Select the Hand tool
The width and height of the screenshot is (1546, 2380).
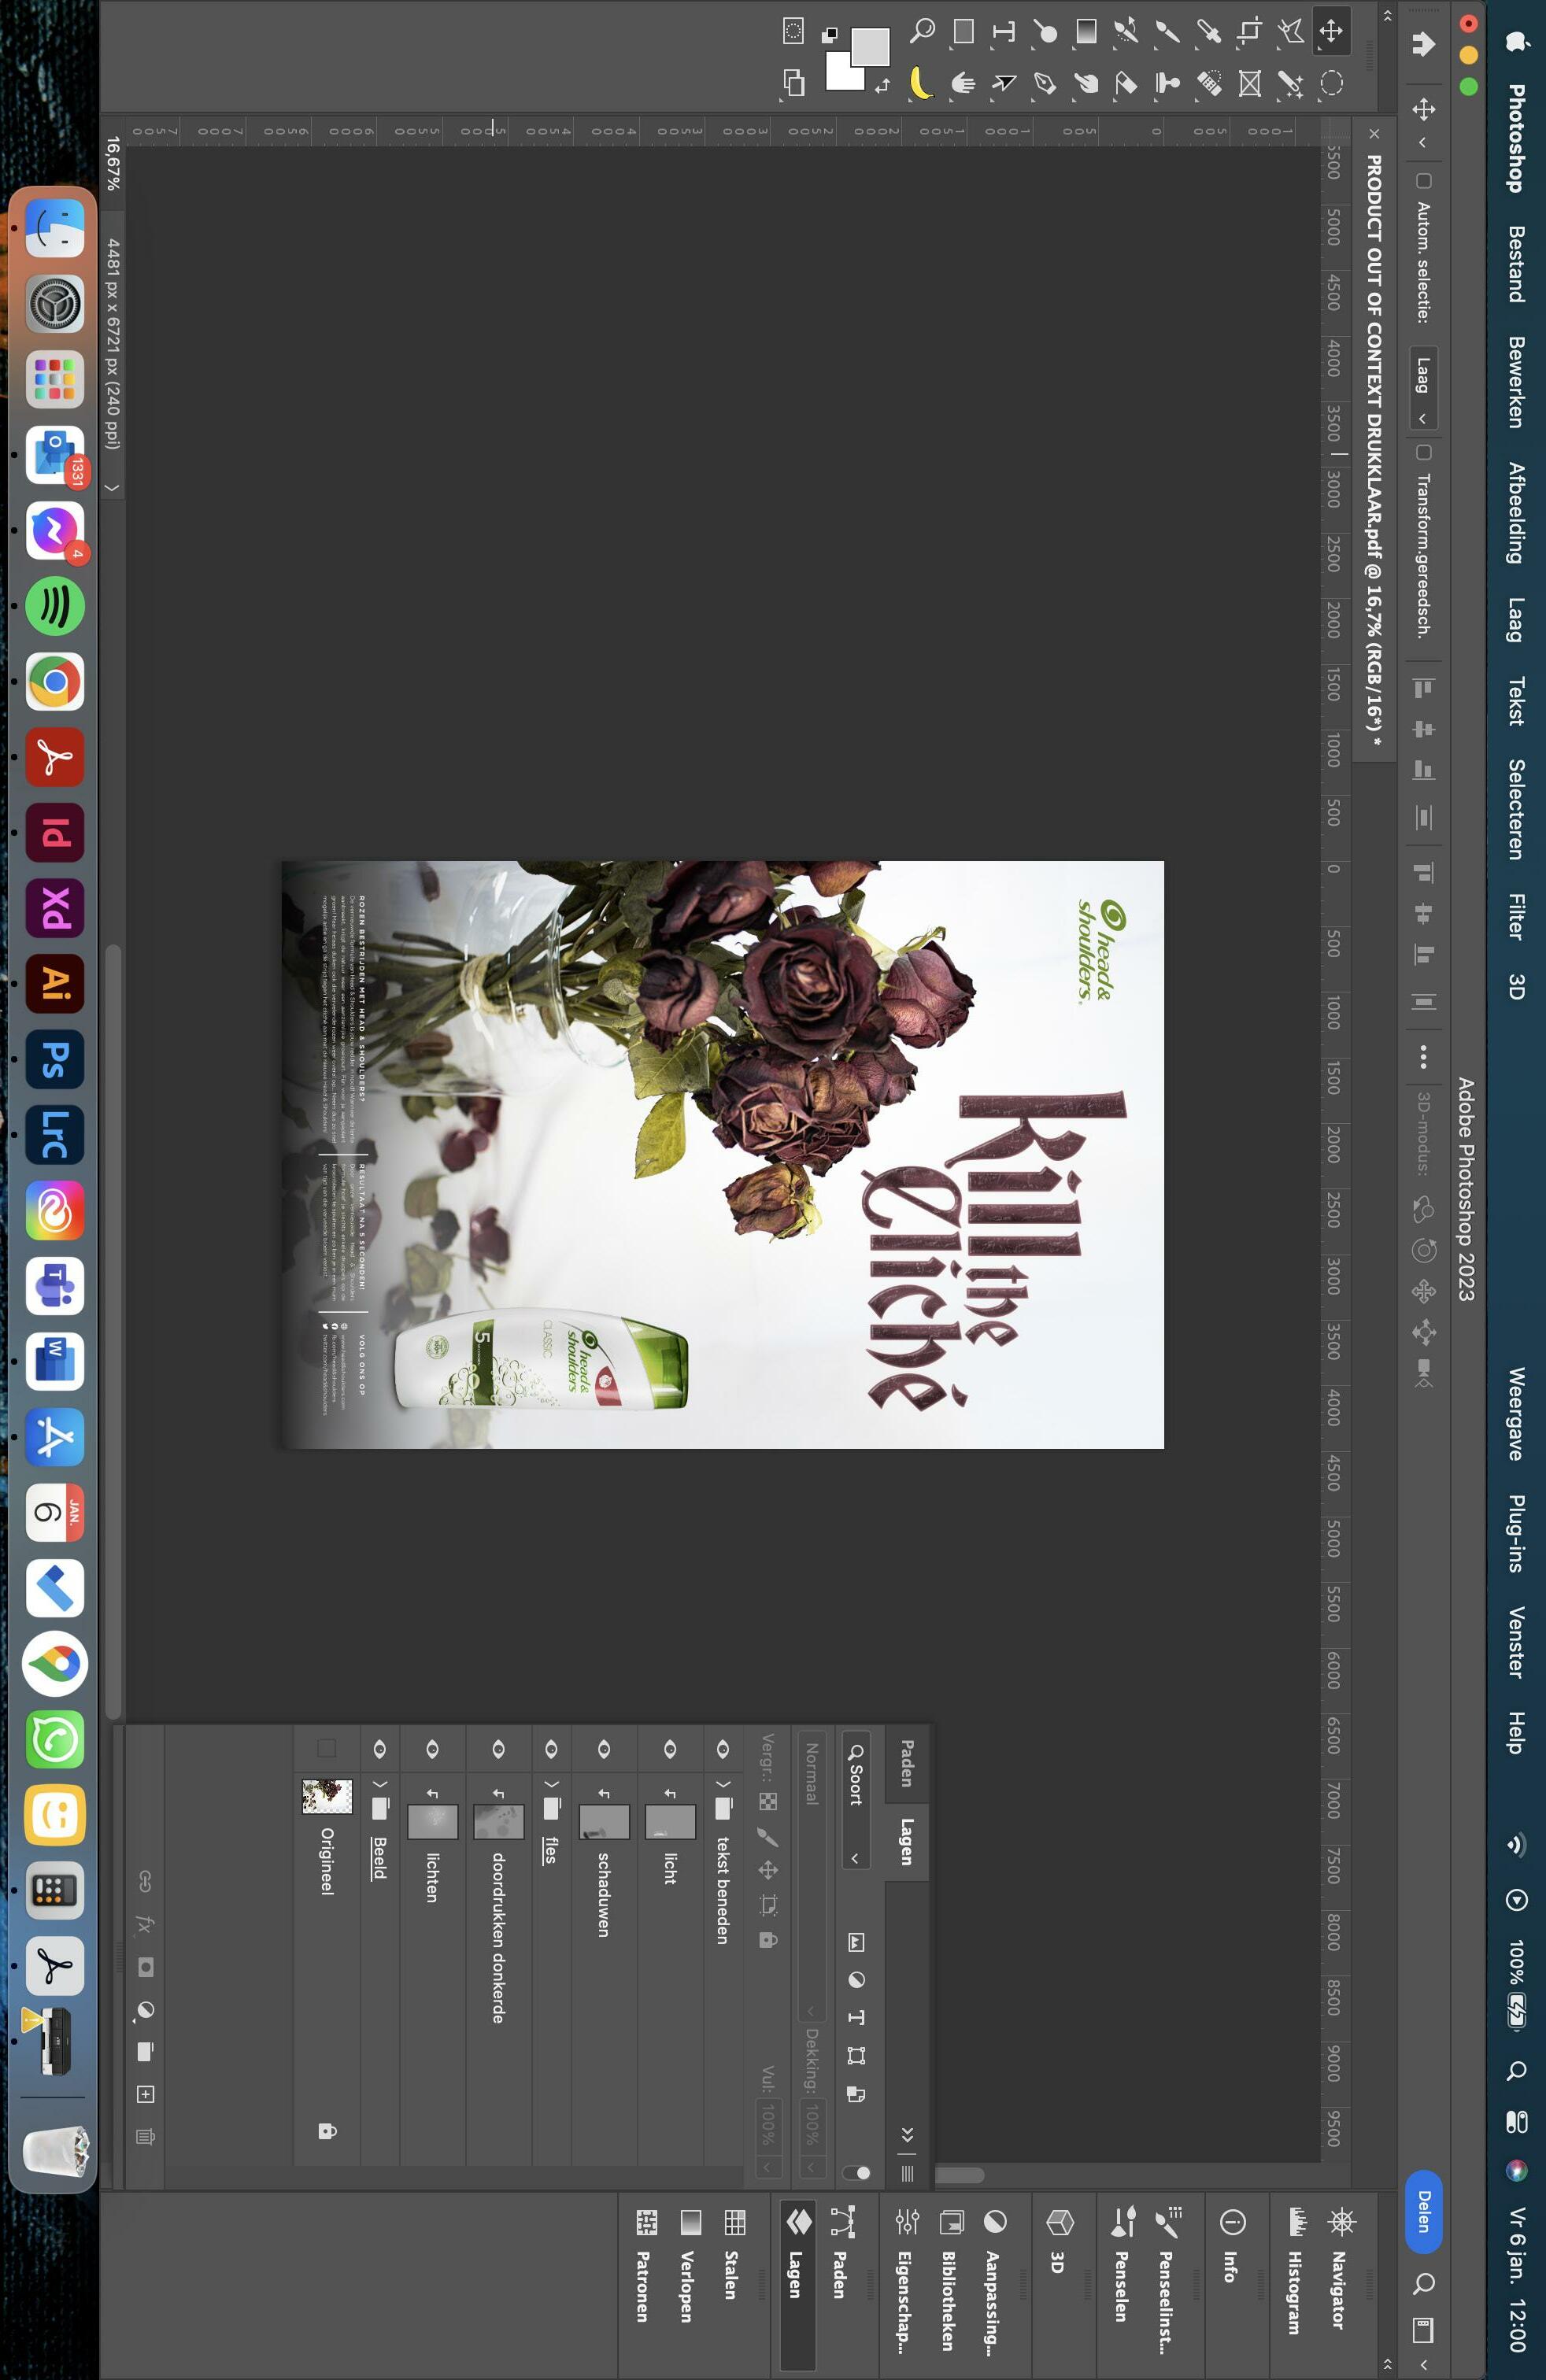coord(962,83)
